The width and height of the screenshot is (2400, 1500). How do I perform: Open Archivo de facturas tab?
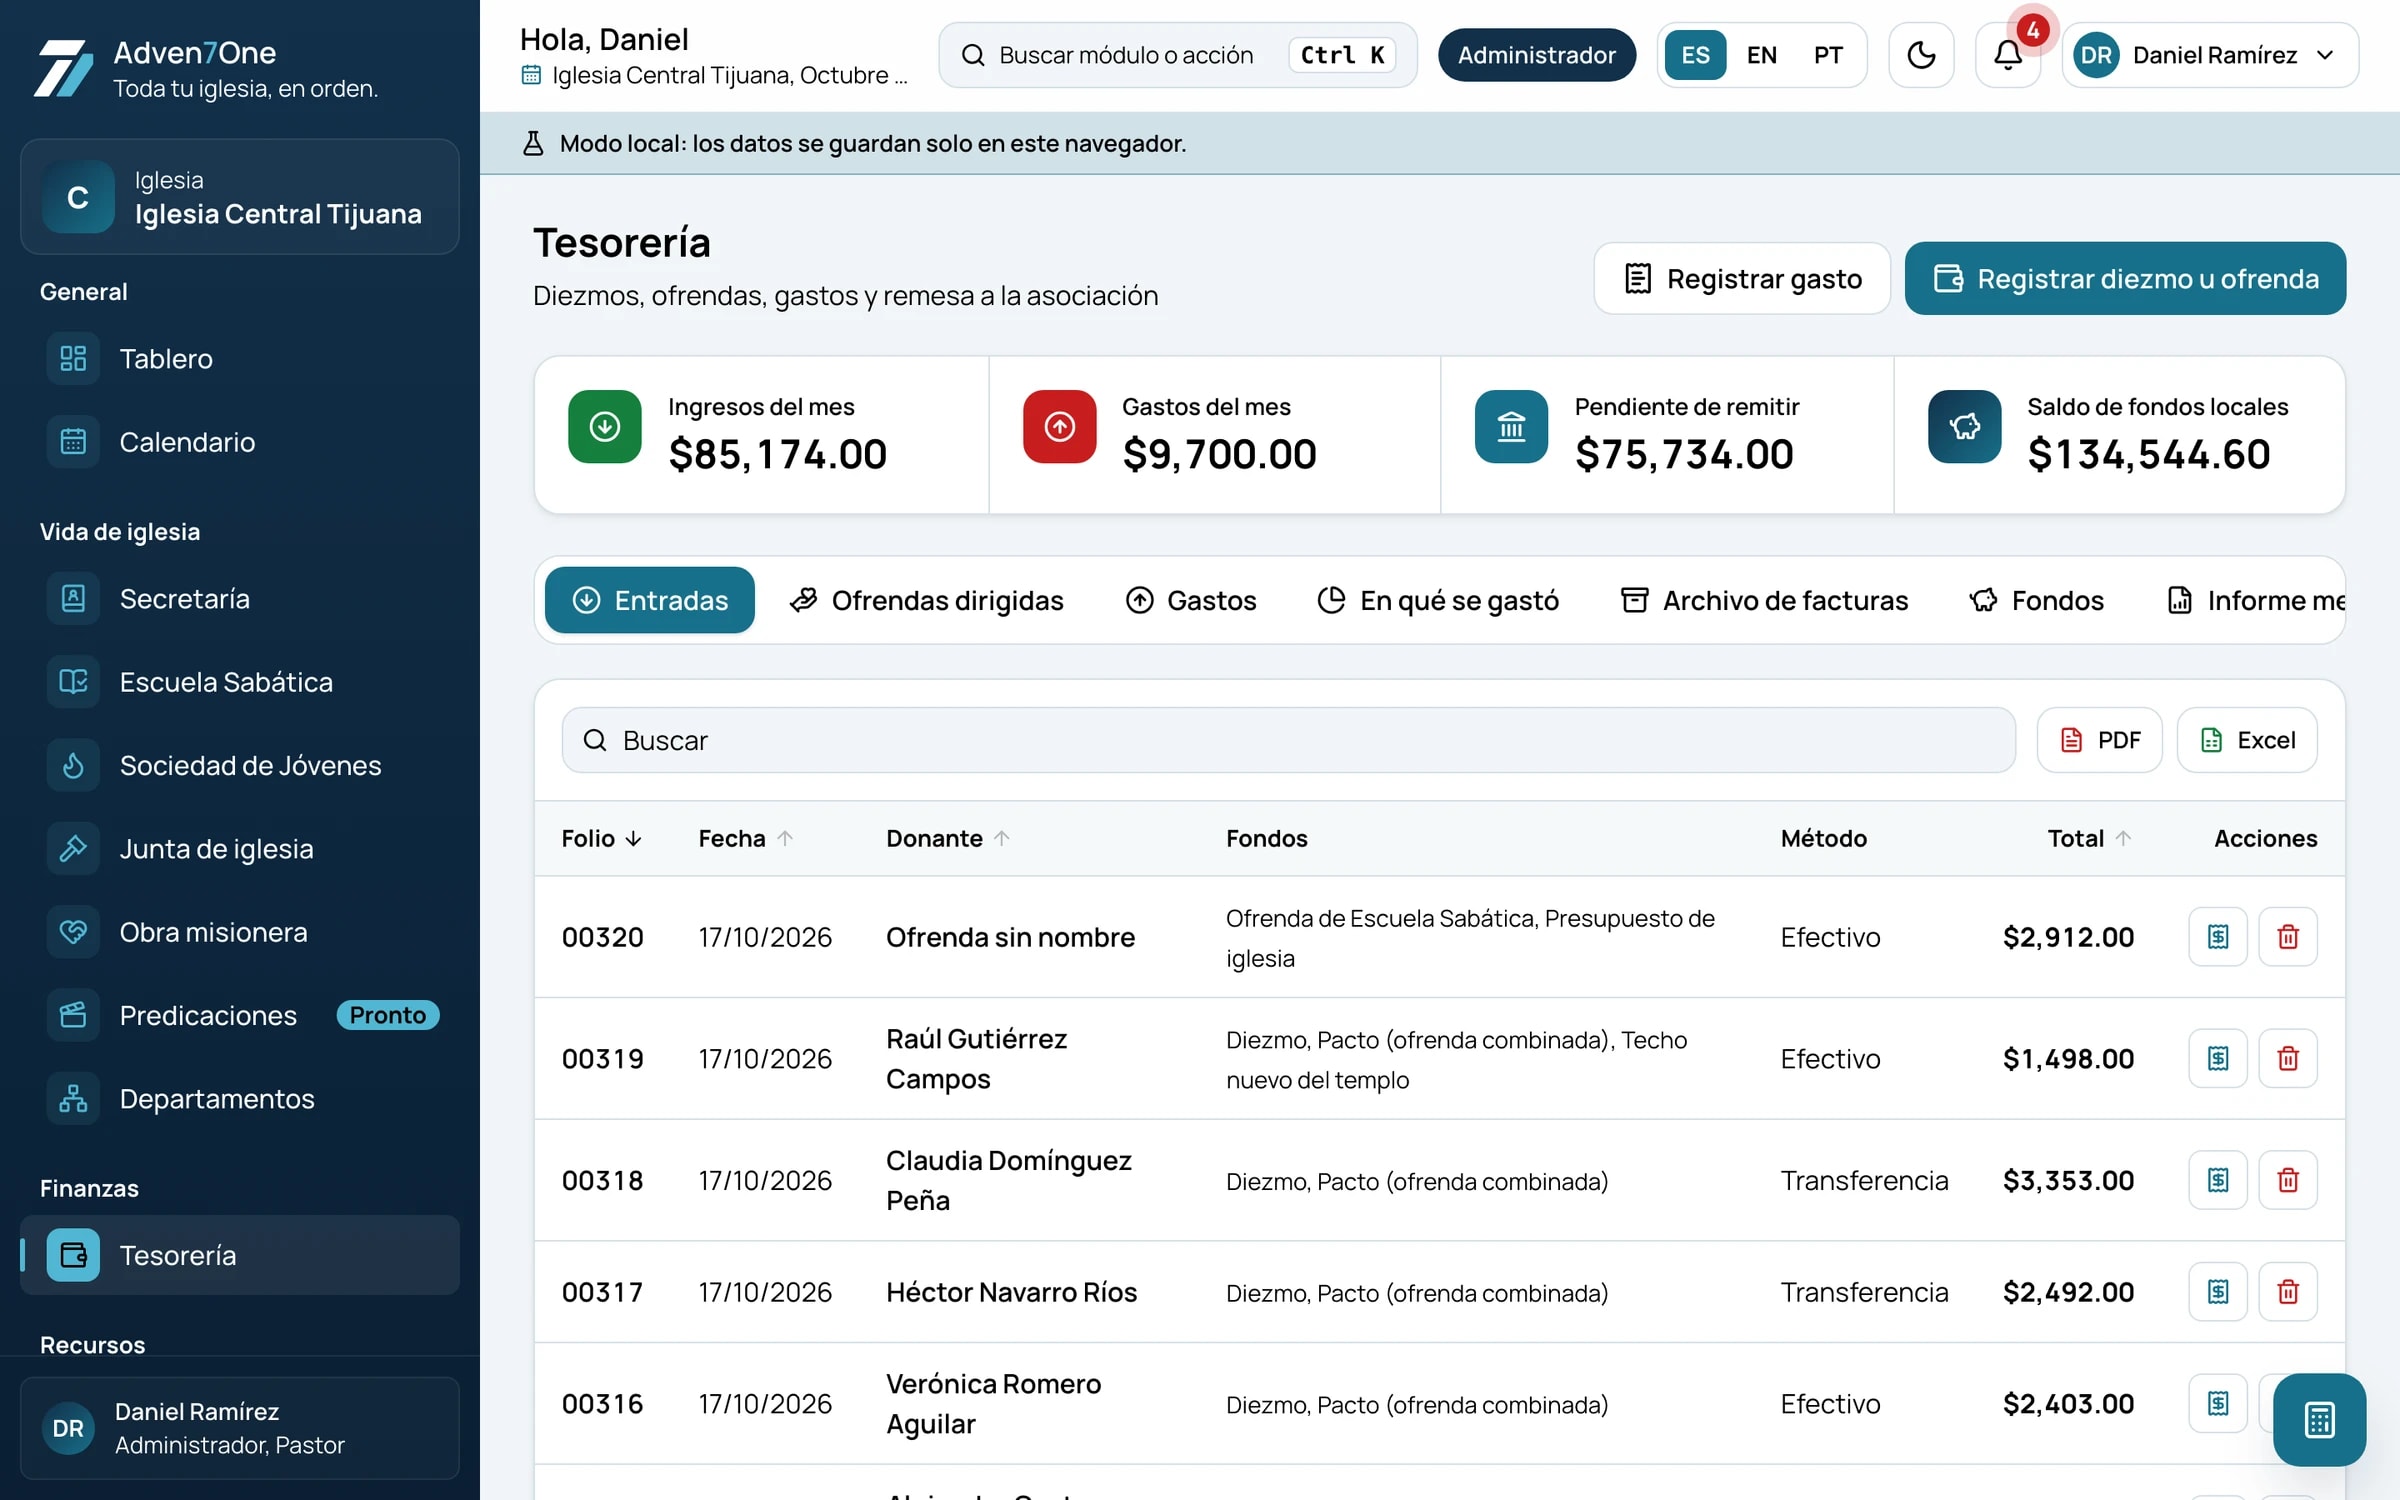point(1764,600)
